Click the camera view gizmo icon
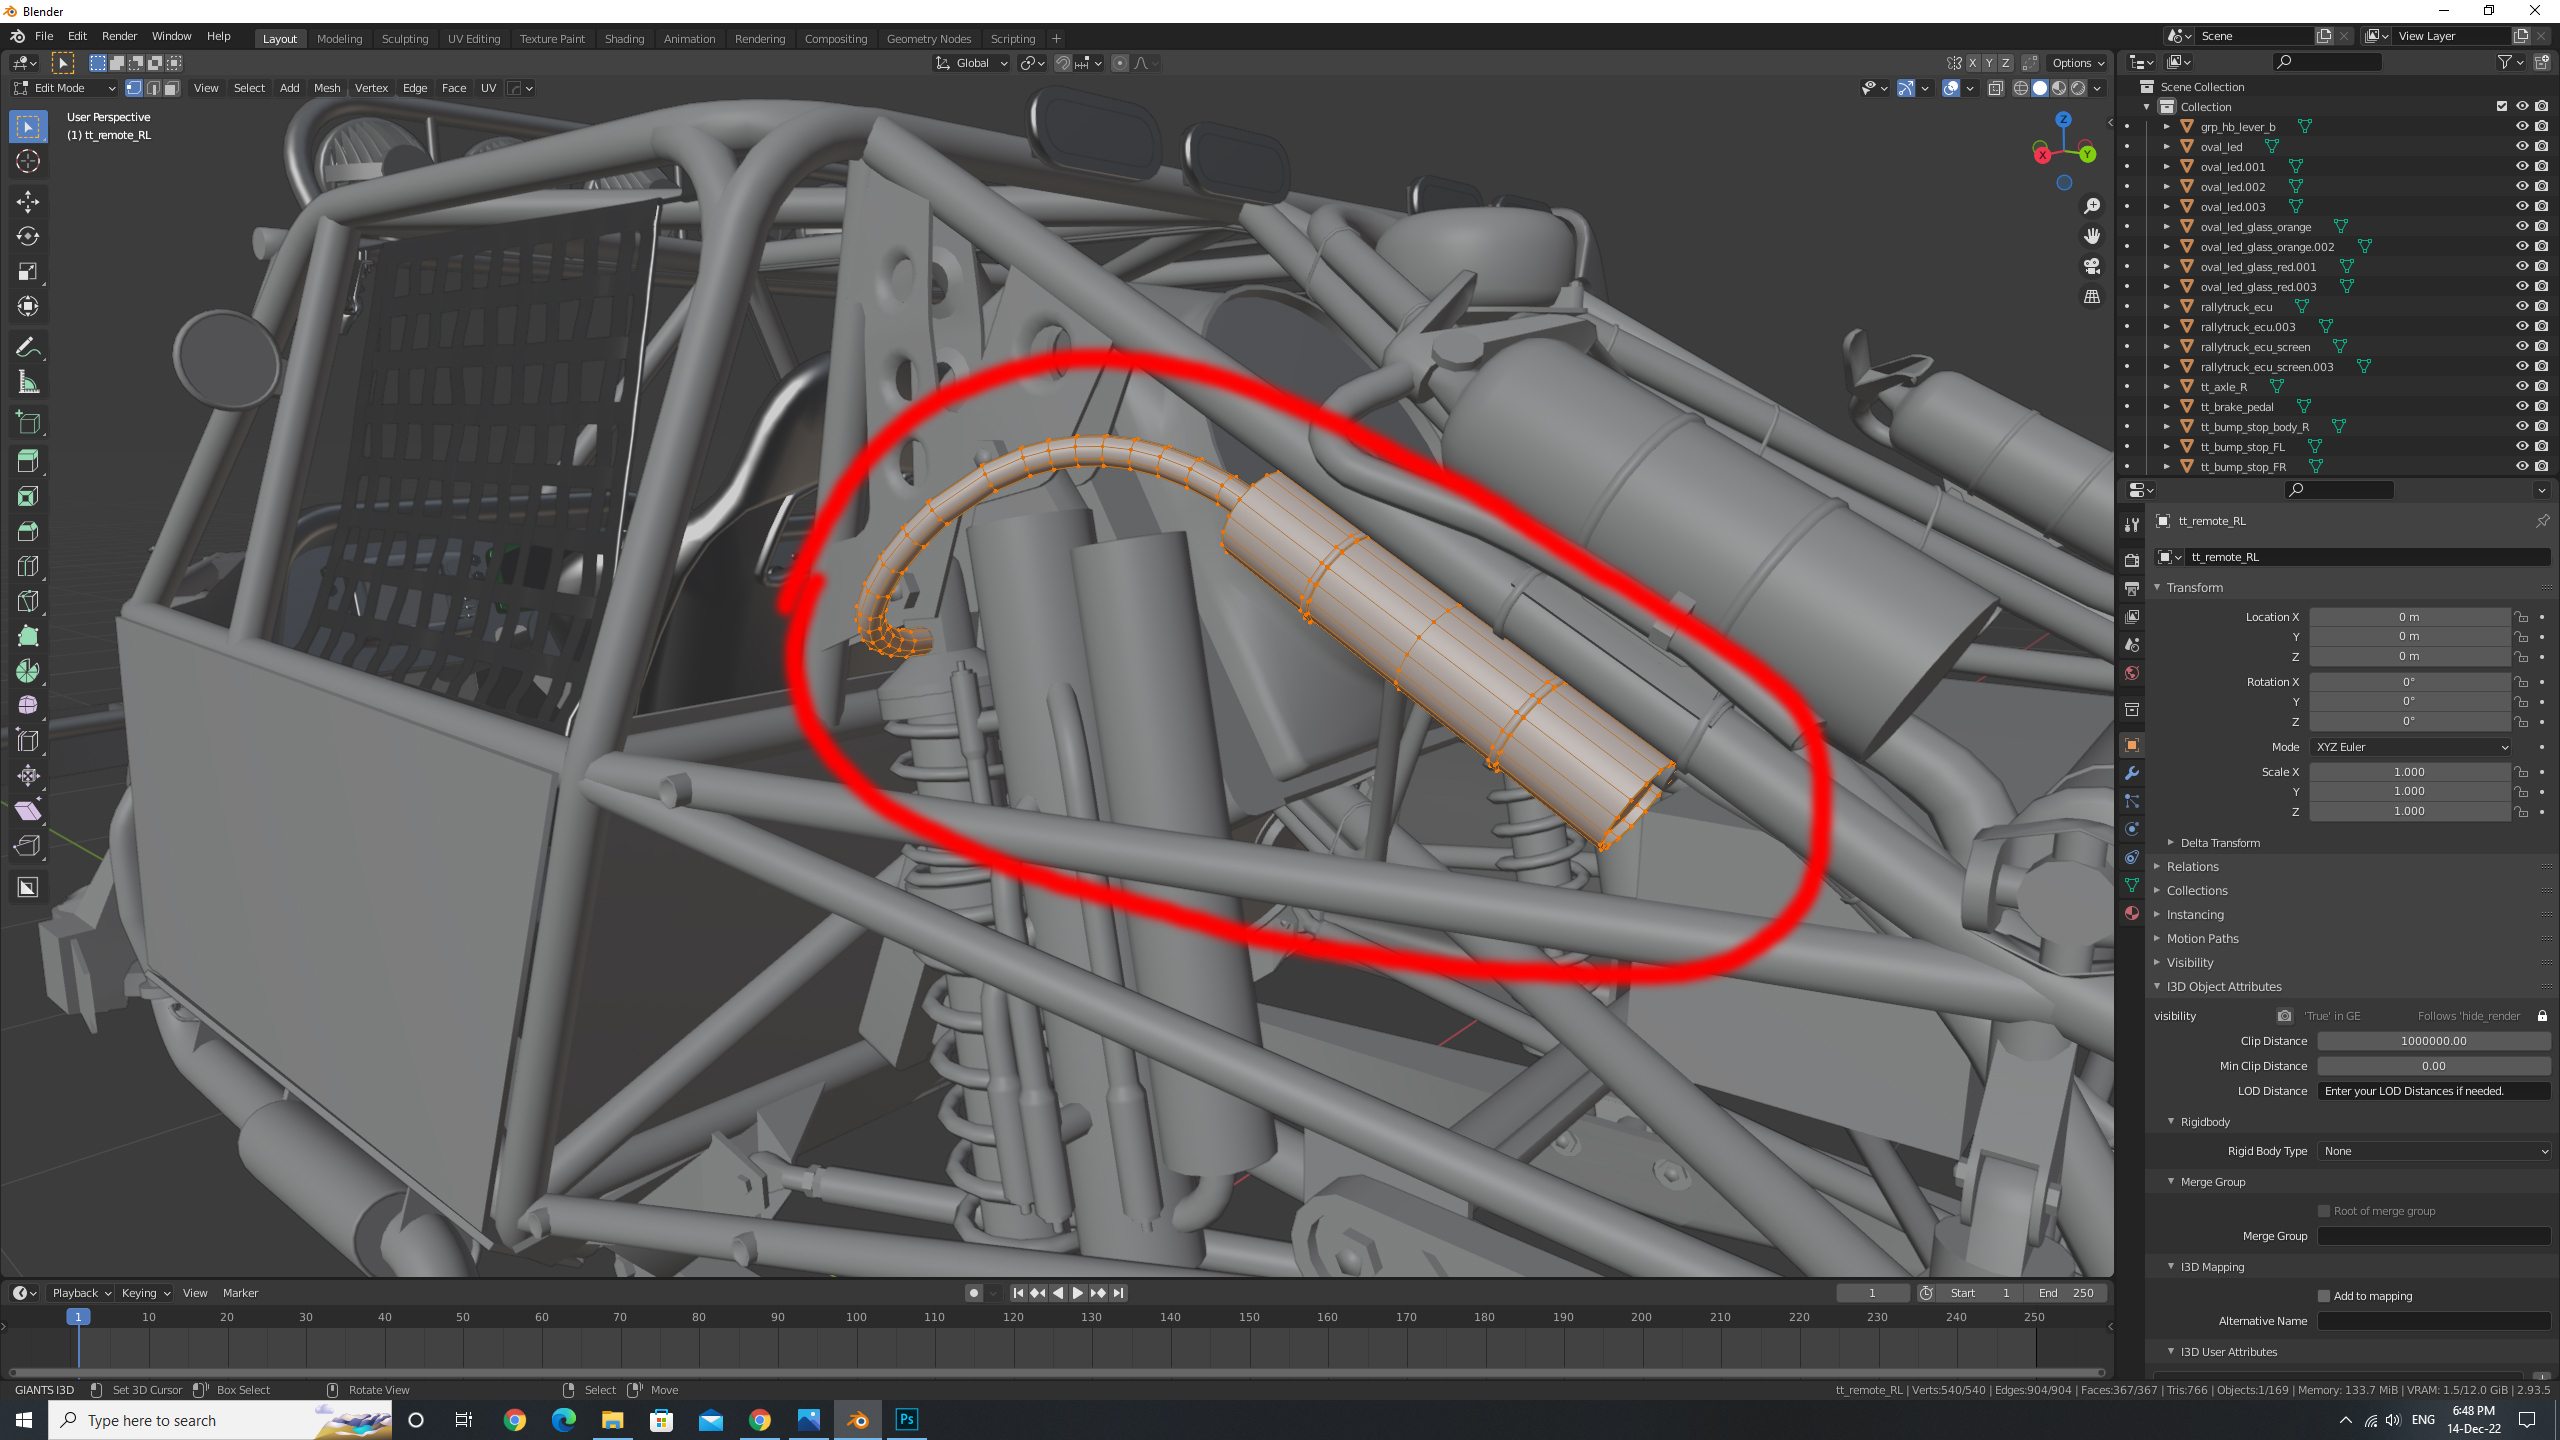The width and height of the screenshot is (2560, 1440). tap(2092, 266)
